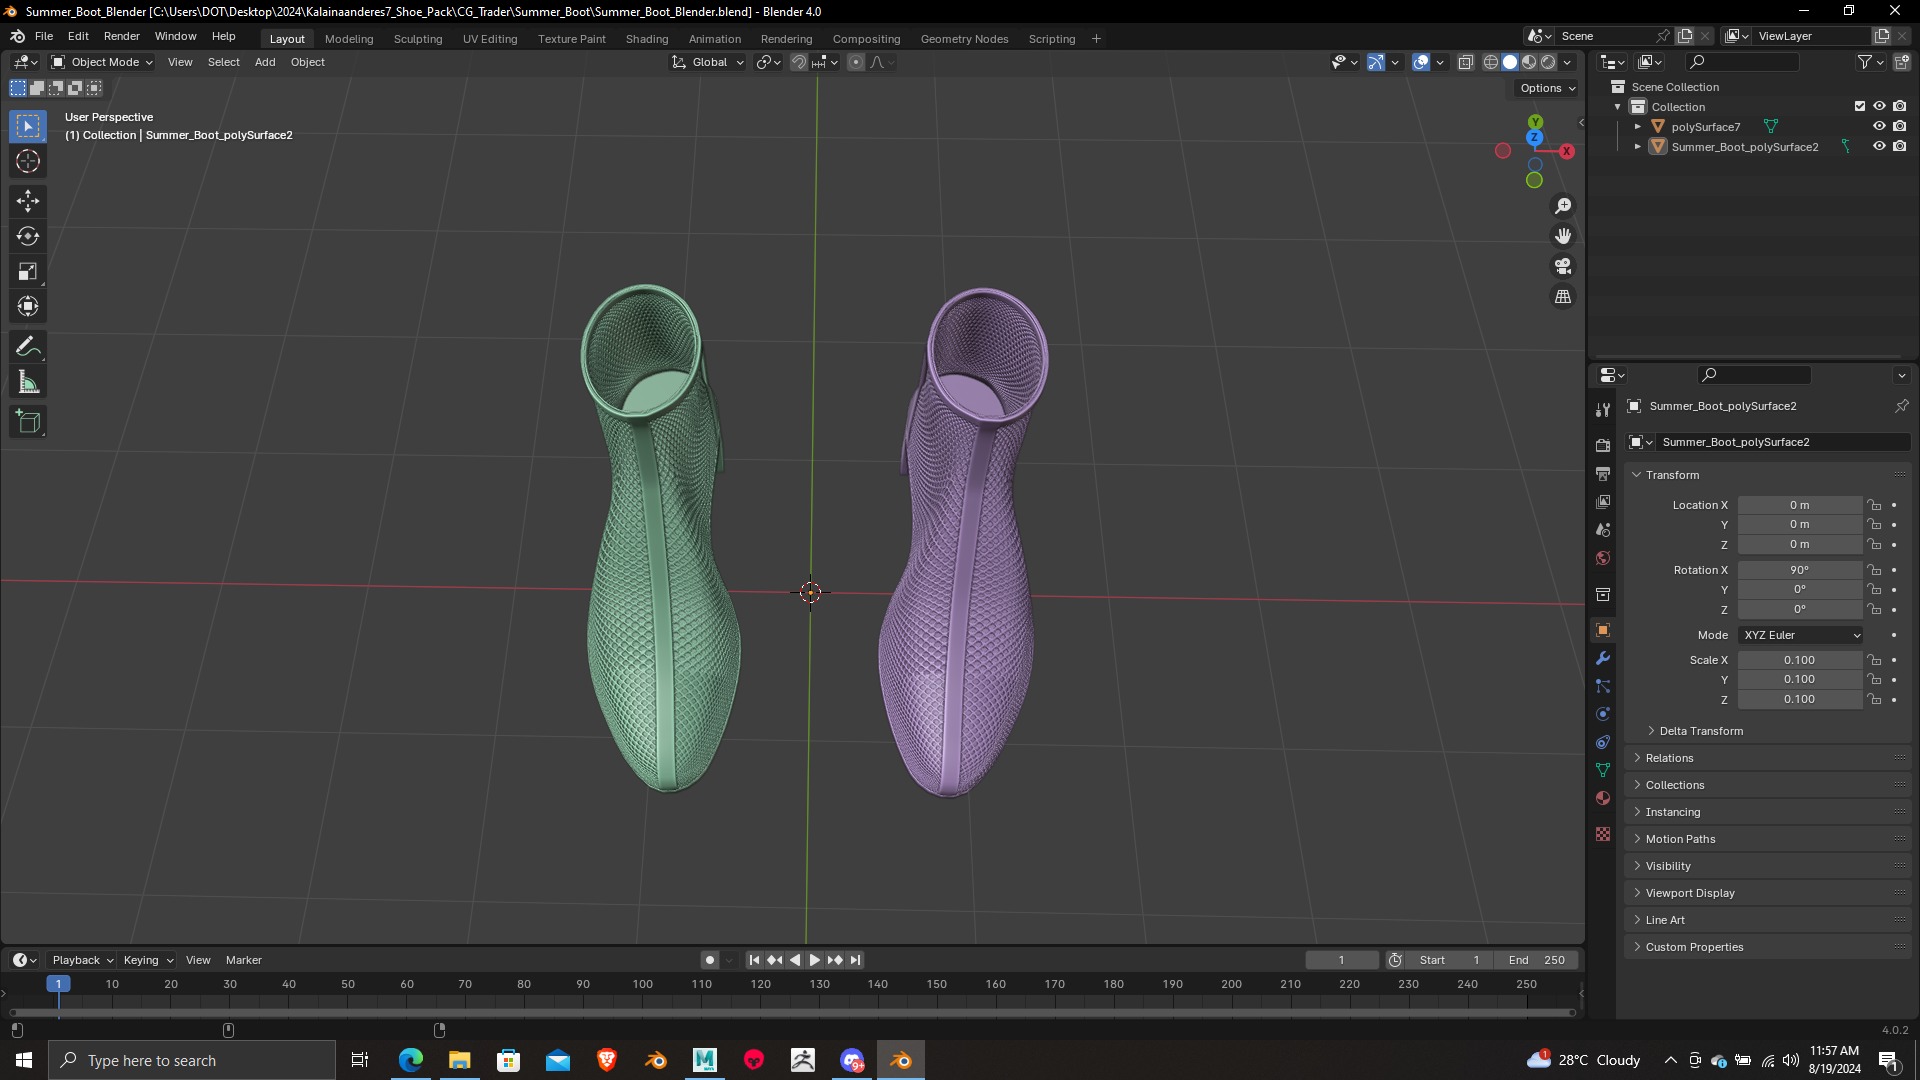Activate the Select Box tool
The width and height of the screenshot is (1920, 1080).
click(28, 126)
